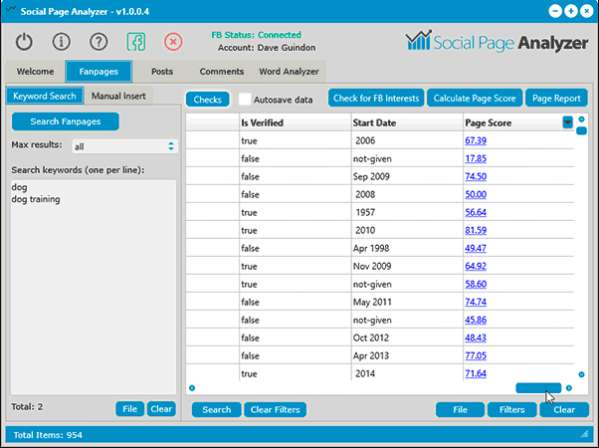Select the May 2011 start date cell
Screen dimensions: 599x448
pos(407,302)
